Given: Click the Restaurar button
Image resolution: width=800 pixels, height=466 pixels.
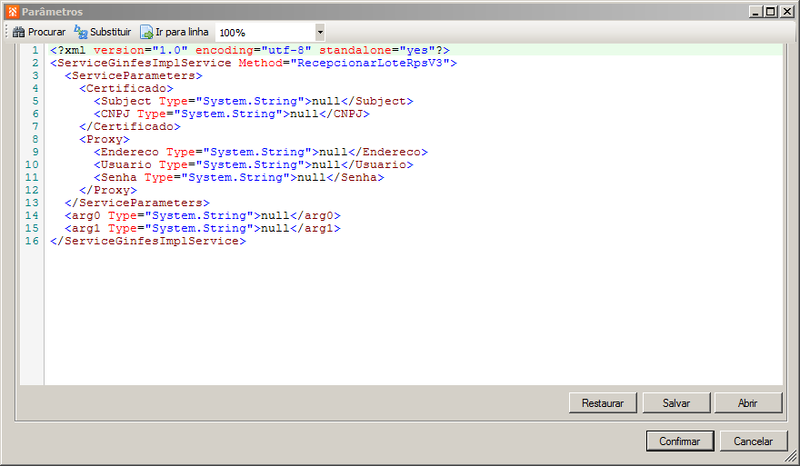Looking at the screenshot, I should [x=603, y=403].
